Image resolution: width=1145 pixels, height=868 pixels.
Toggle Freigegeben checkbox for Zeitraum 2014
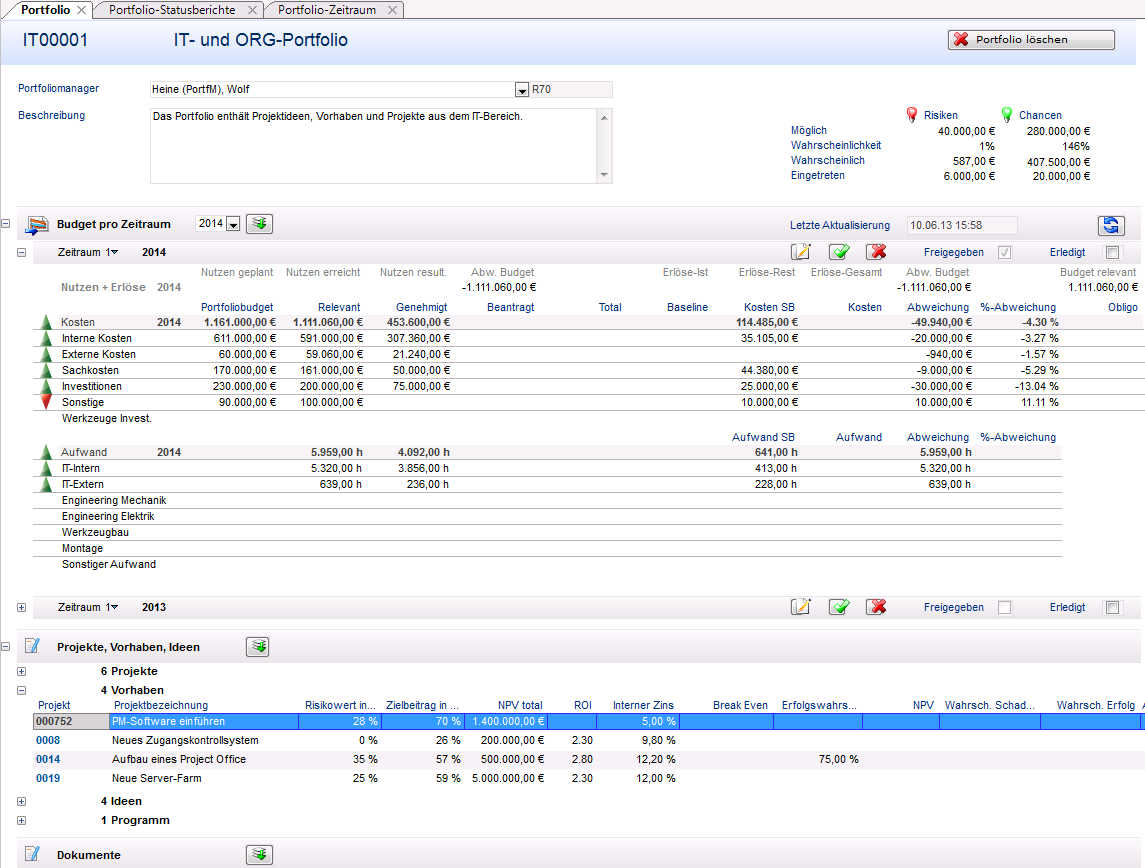[1005, 253]
